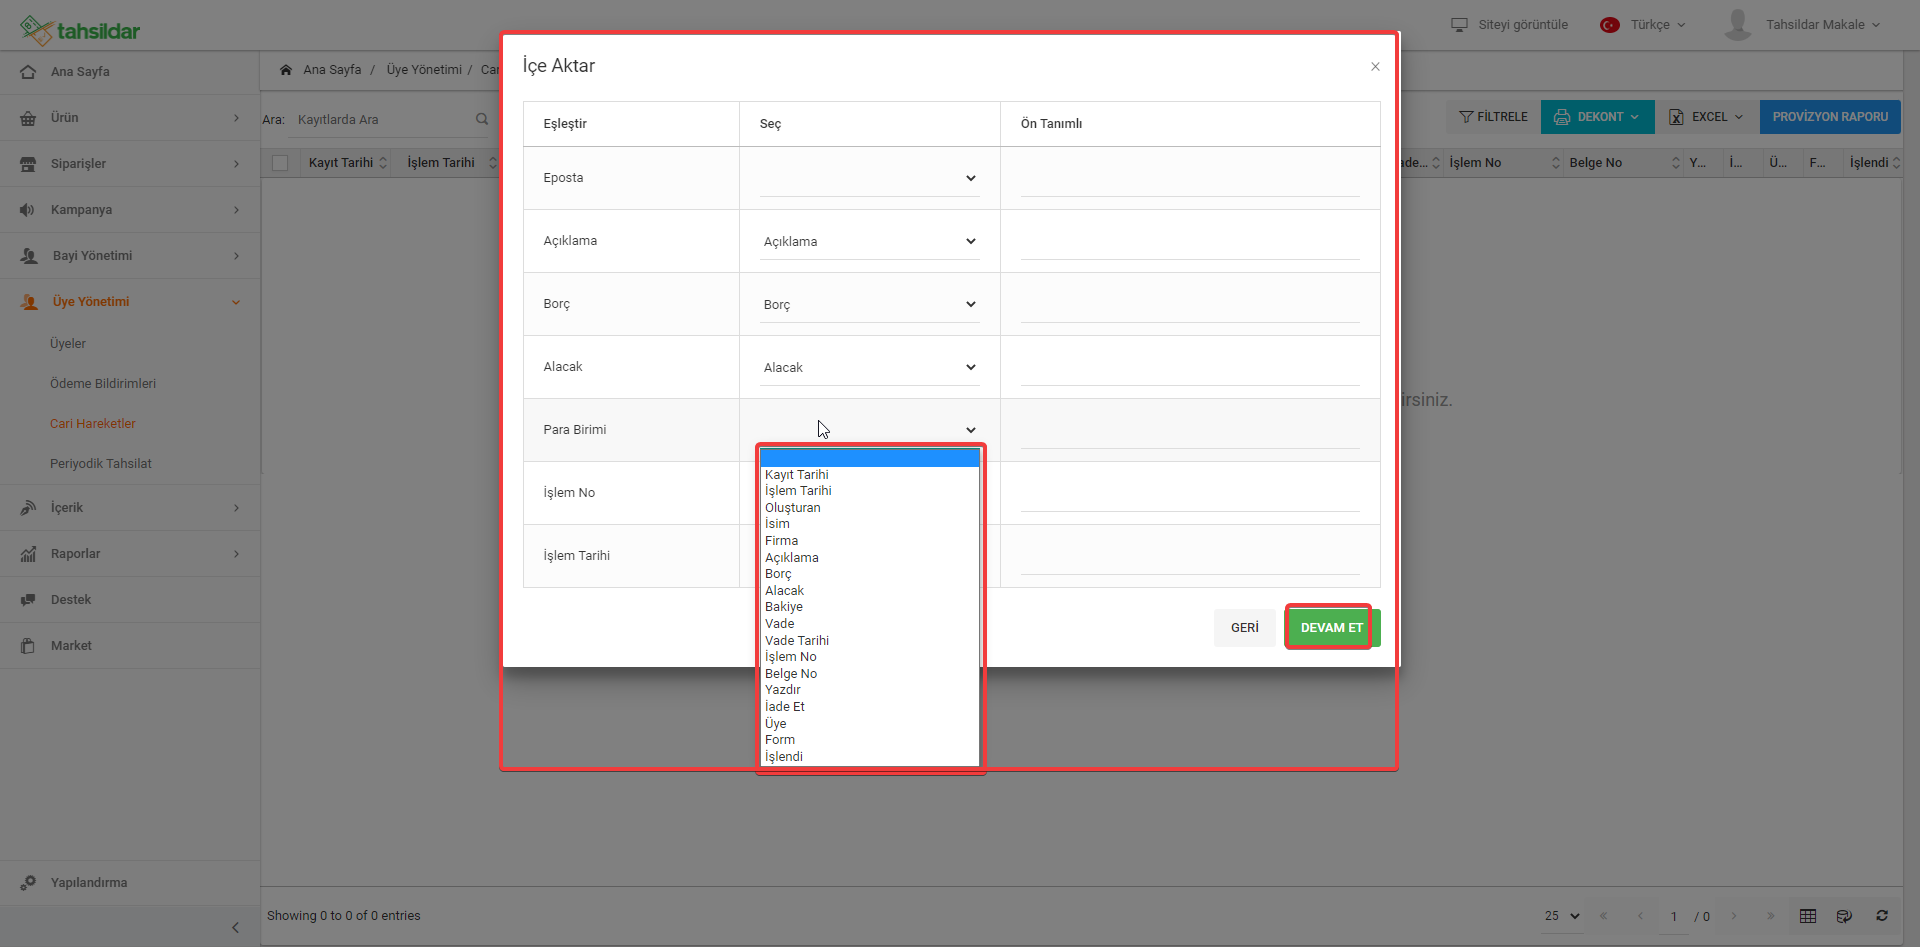Open the Alacak select dropdown
Viewport: 1920px width, 947px height.
pyautogui.click(x=869, y=367)
